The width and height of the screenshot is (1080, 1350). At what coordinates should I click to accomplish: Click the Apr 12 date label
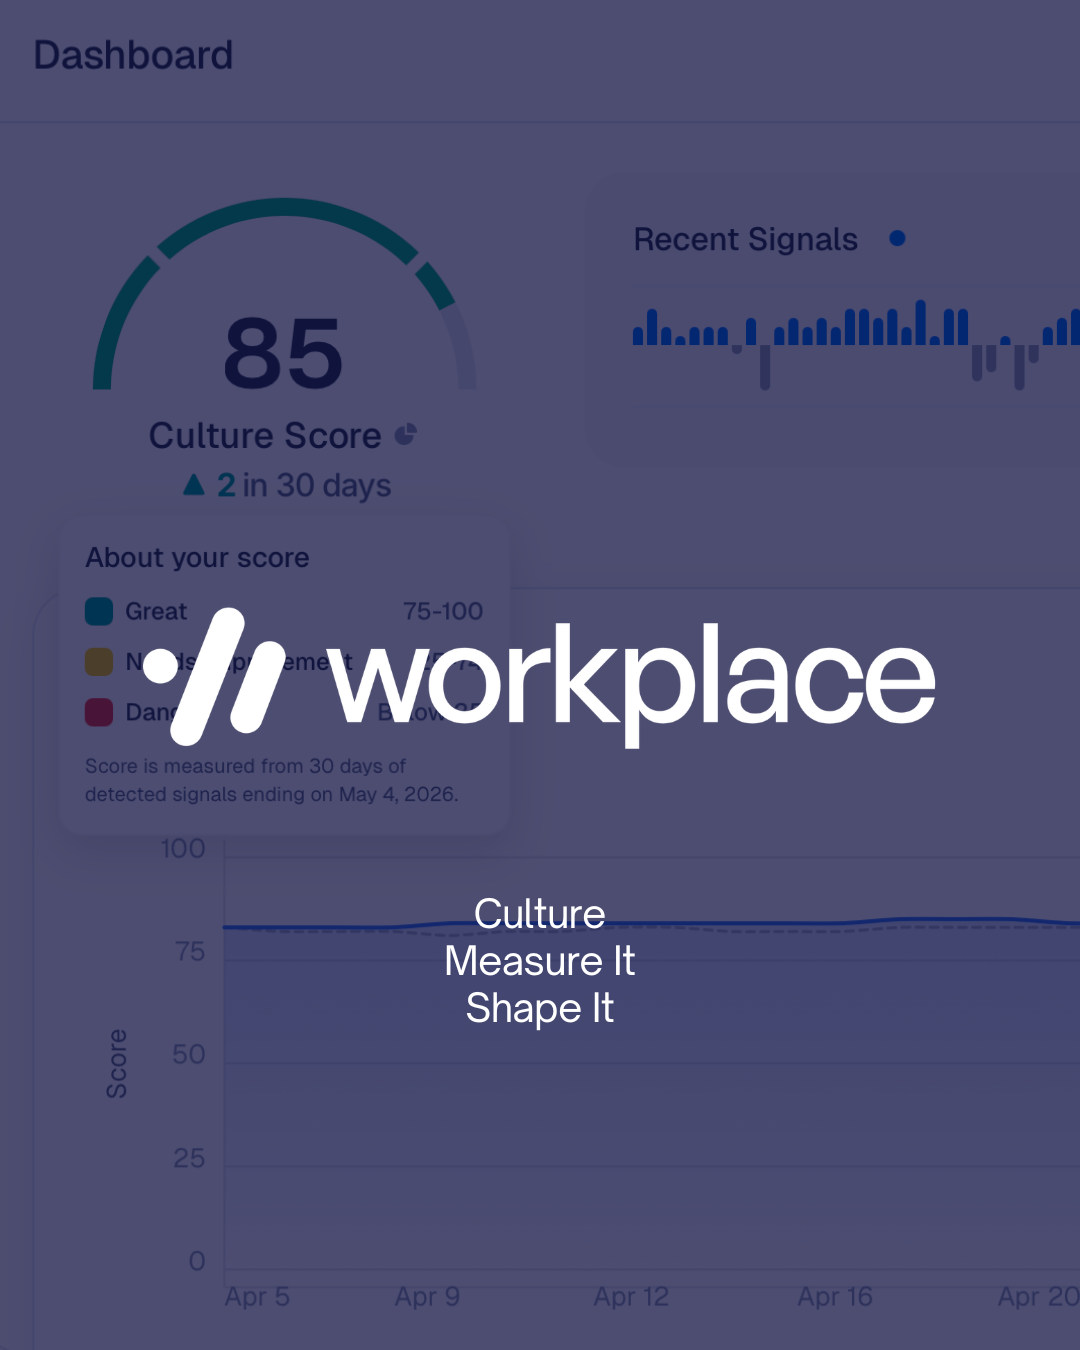point(631,1297)
